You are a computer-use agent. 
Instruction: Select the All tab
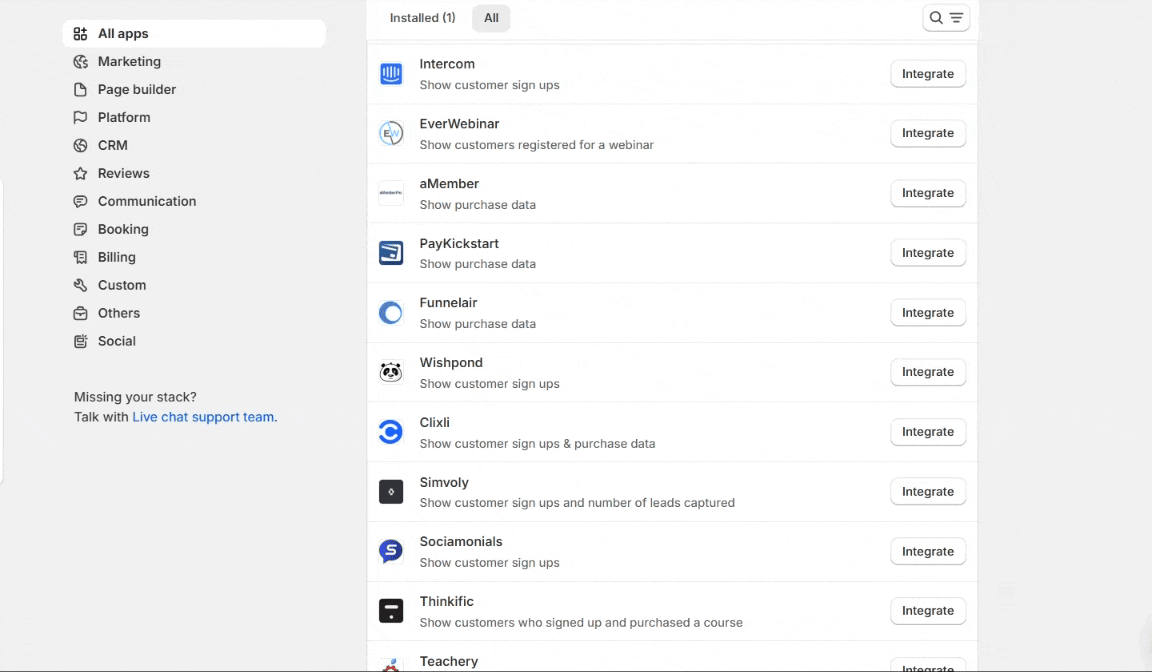tap(491, 18)
